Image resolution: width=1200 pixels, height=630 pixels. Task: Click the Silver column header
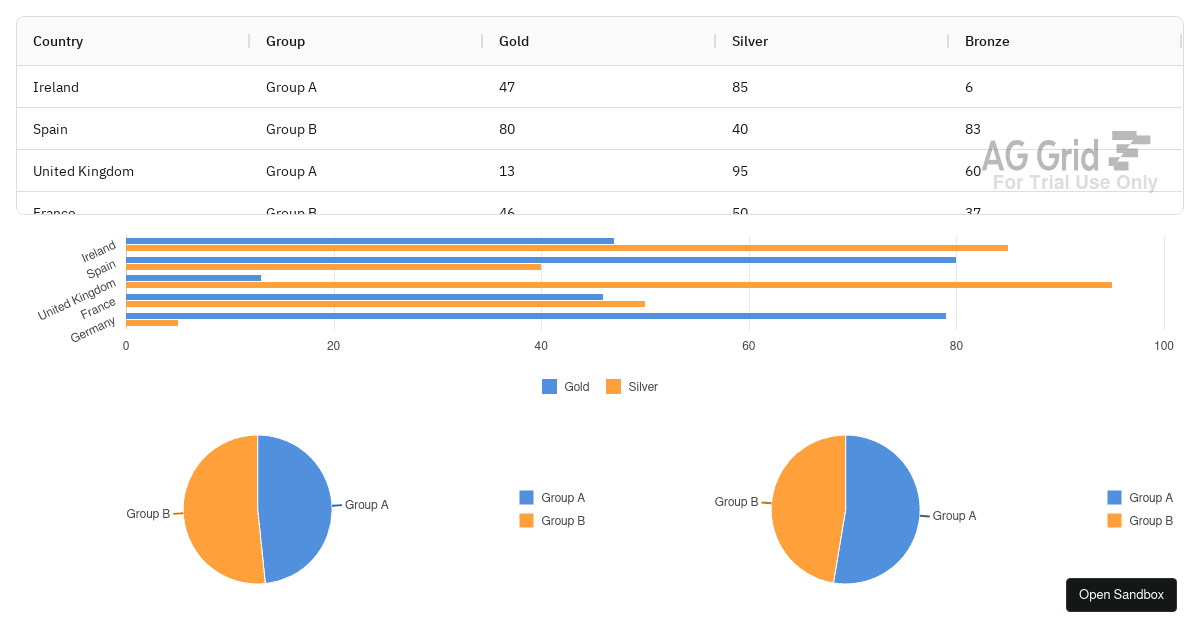click(x=748, y=41)
